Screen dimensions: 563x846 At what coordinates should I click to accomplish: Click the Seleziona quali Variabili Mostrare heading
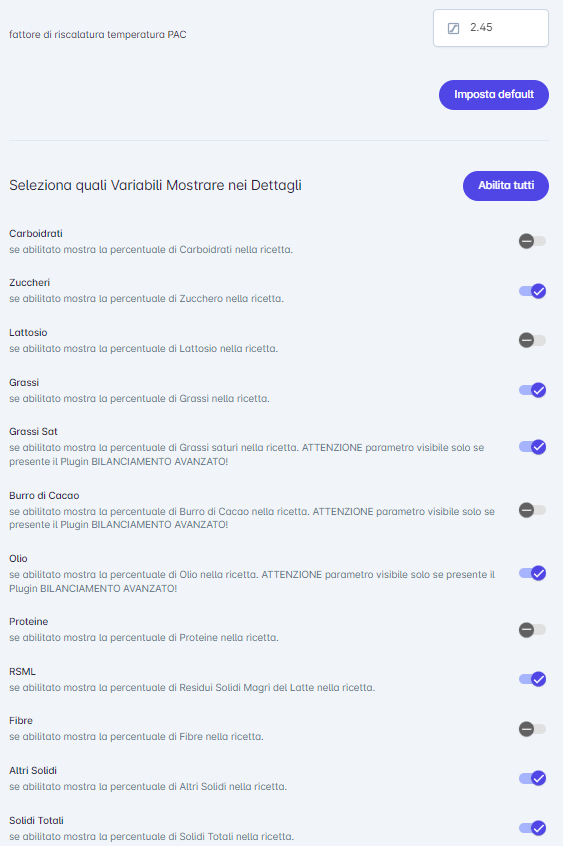tap(155, 186)
